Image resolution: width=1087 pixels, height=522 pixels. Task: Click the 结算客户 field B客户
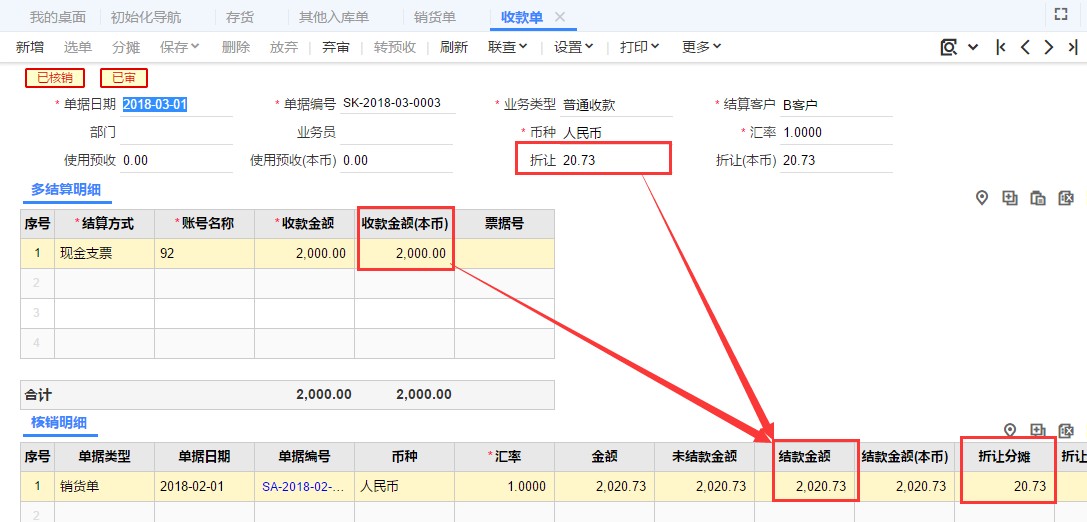tap(837, 105)
